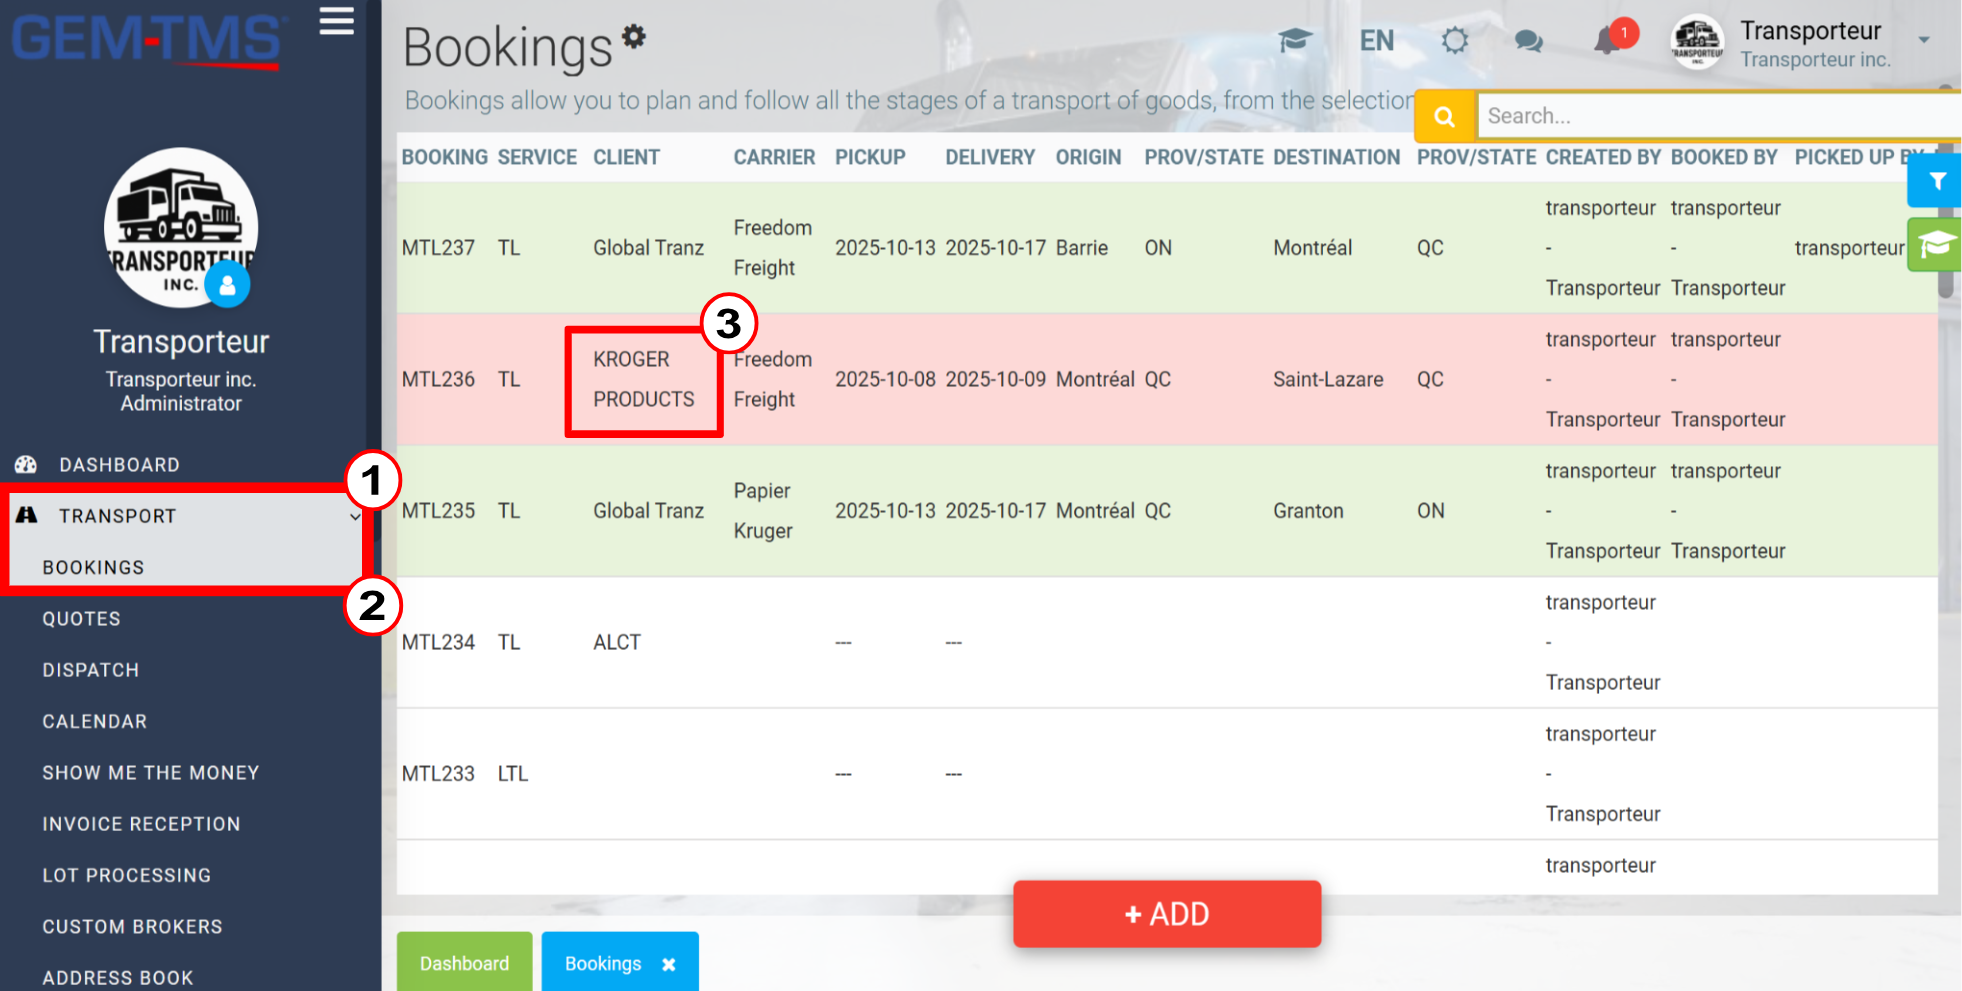Viewport: 1962px width, 991px height.
Task: Click the gear icon beside Bookings title
Action: click(634, 36)
